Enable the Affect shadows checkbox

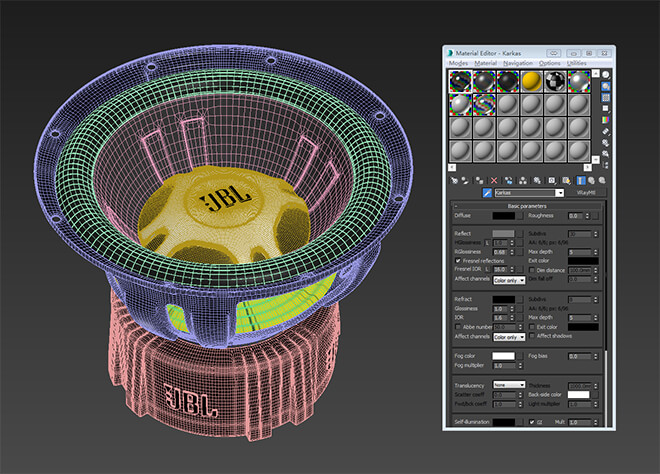532,336
